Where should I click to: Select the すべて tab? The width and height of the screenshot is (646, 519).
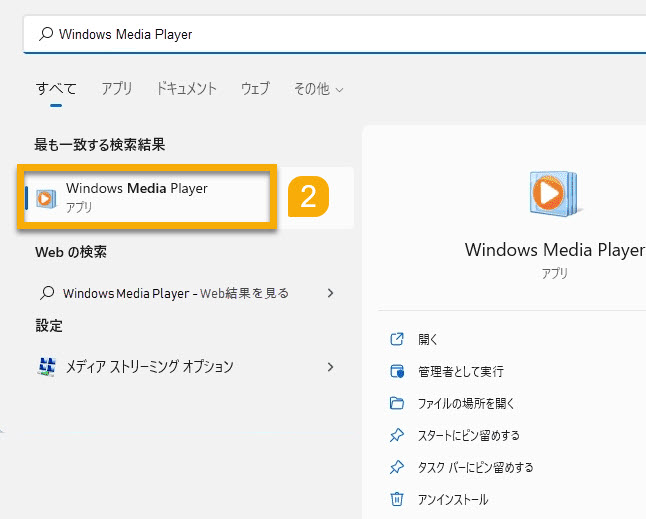[56, 89]
